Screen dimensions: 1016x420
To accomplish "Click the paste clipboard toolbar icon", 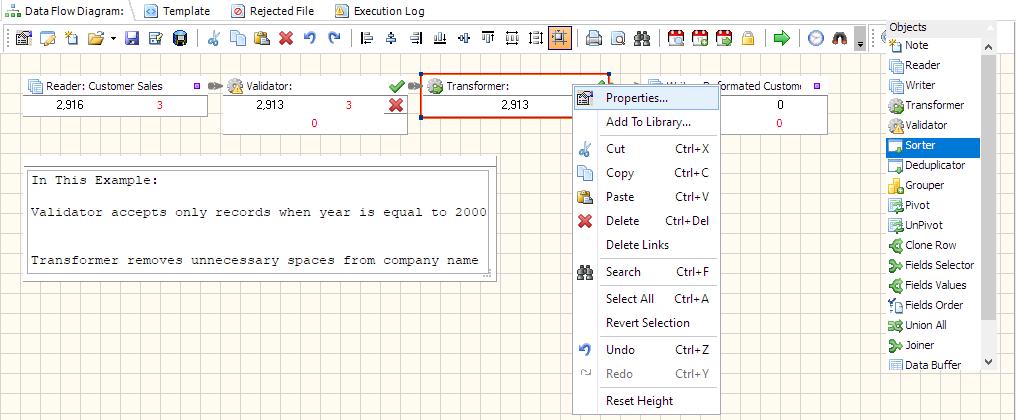I will (262, 39).
